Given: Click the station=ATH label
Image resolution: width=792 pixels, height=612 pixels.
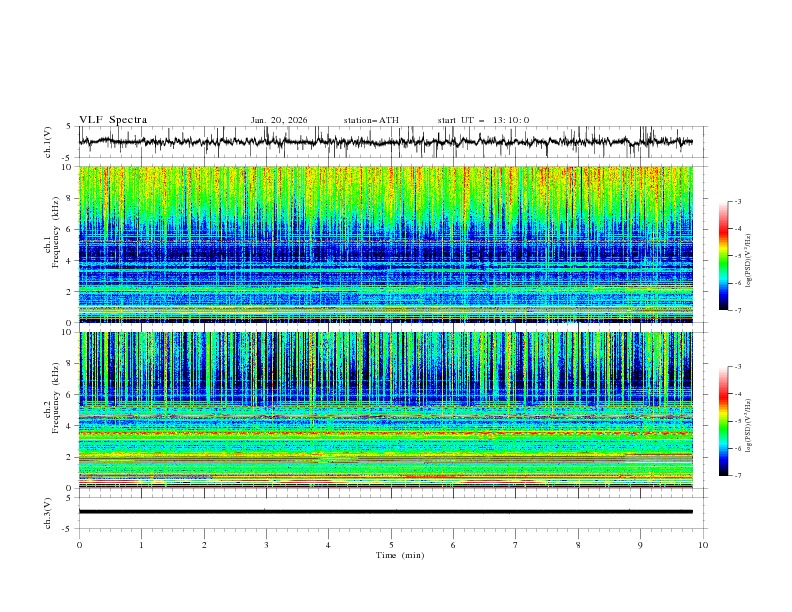Looking at the screenshot, I should tap(371, 120).
